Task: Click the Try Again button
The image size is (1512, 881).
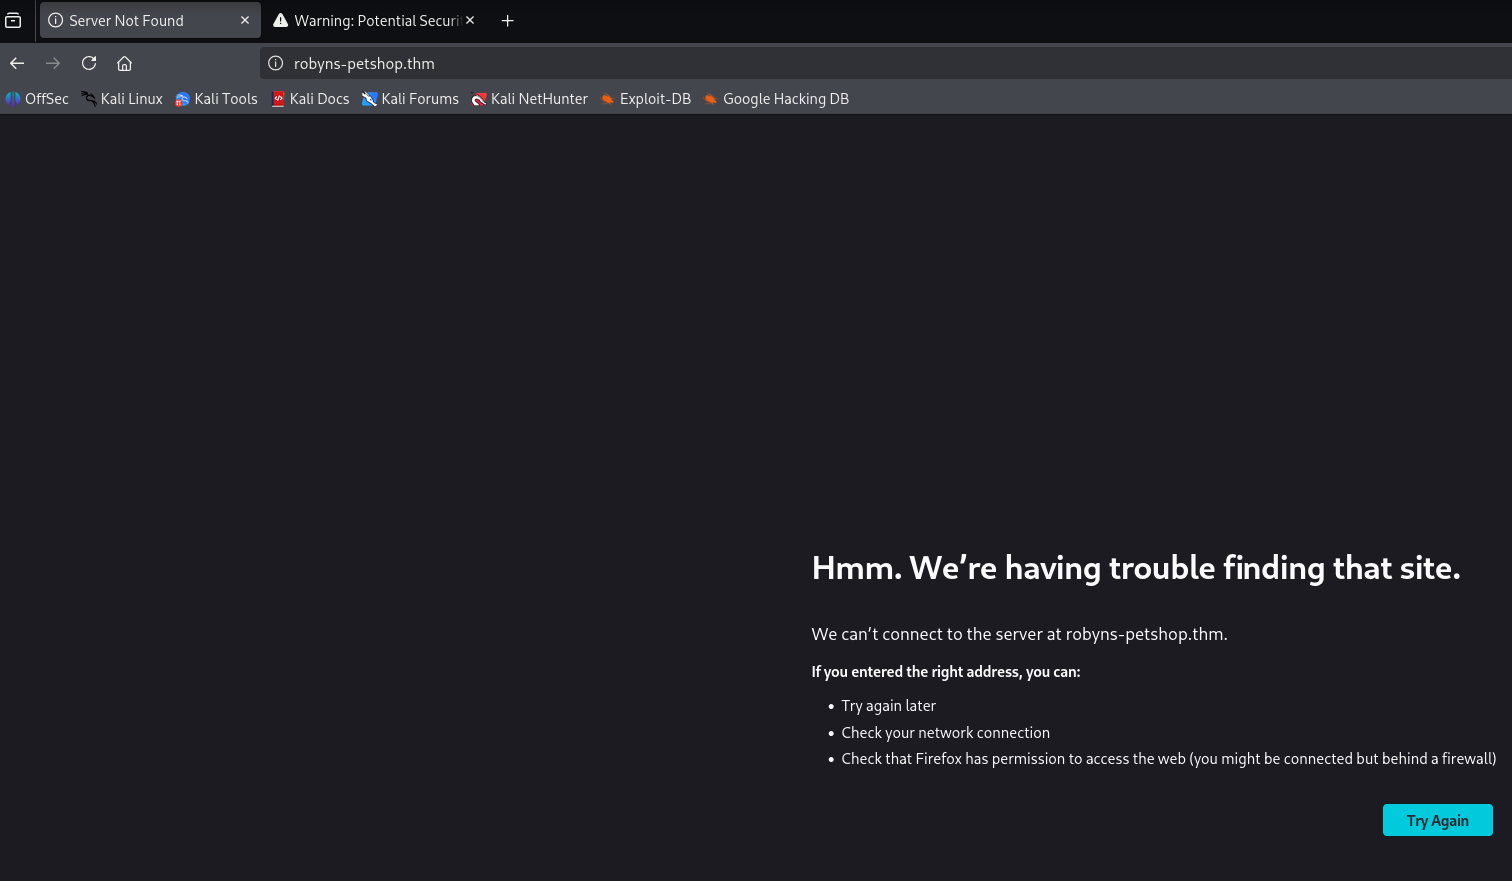Action: (x=1437, y=820)
